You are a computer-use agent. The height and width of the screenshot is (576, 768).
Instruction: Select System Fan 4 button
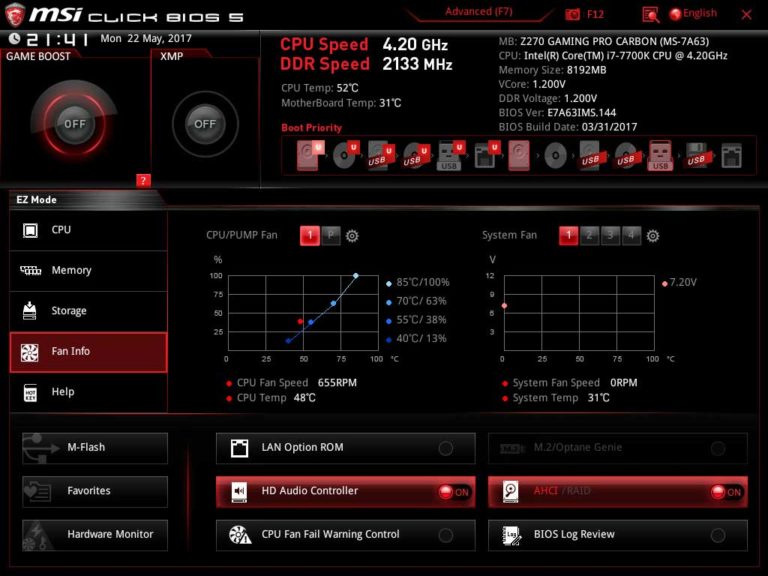[x=631, y=236]
